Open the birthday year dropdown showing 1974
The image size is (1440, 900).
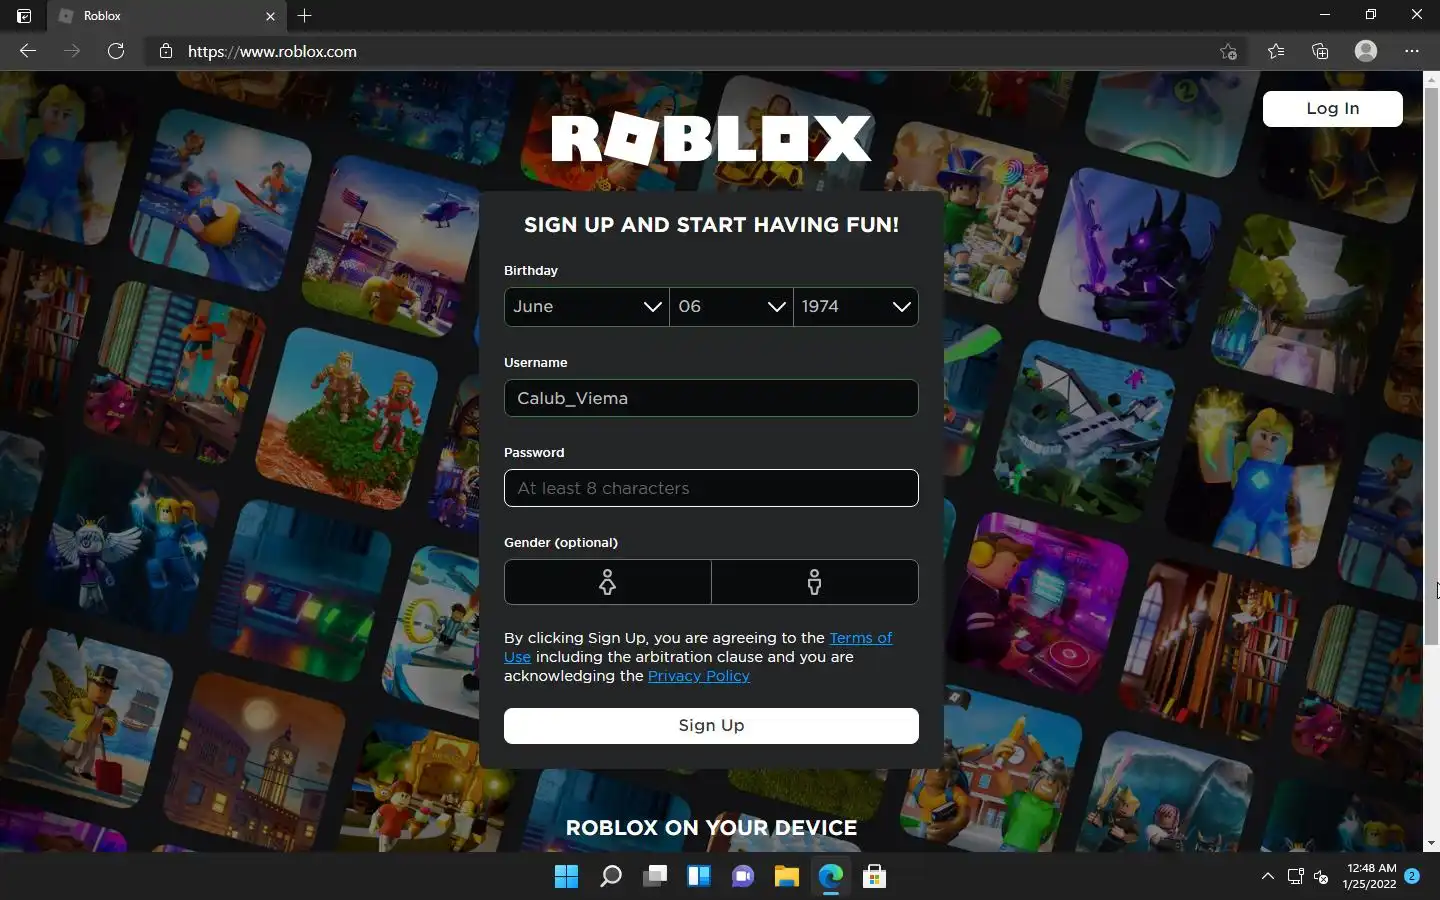(856, 307)
